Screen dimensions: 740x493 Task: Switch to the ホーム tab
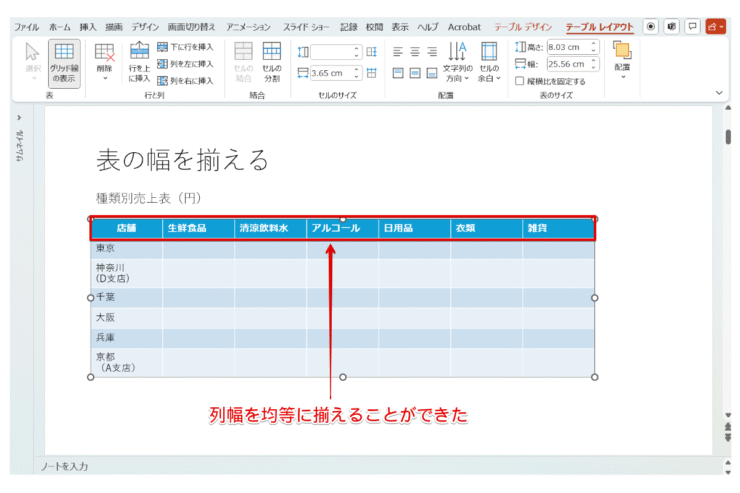tap(60, 27)
